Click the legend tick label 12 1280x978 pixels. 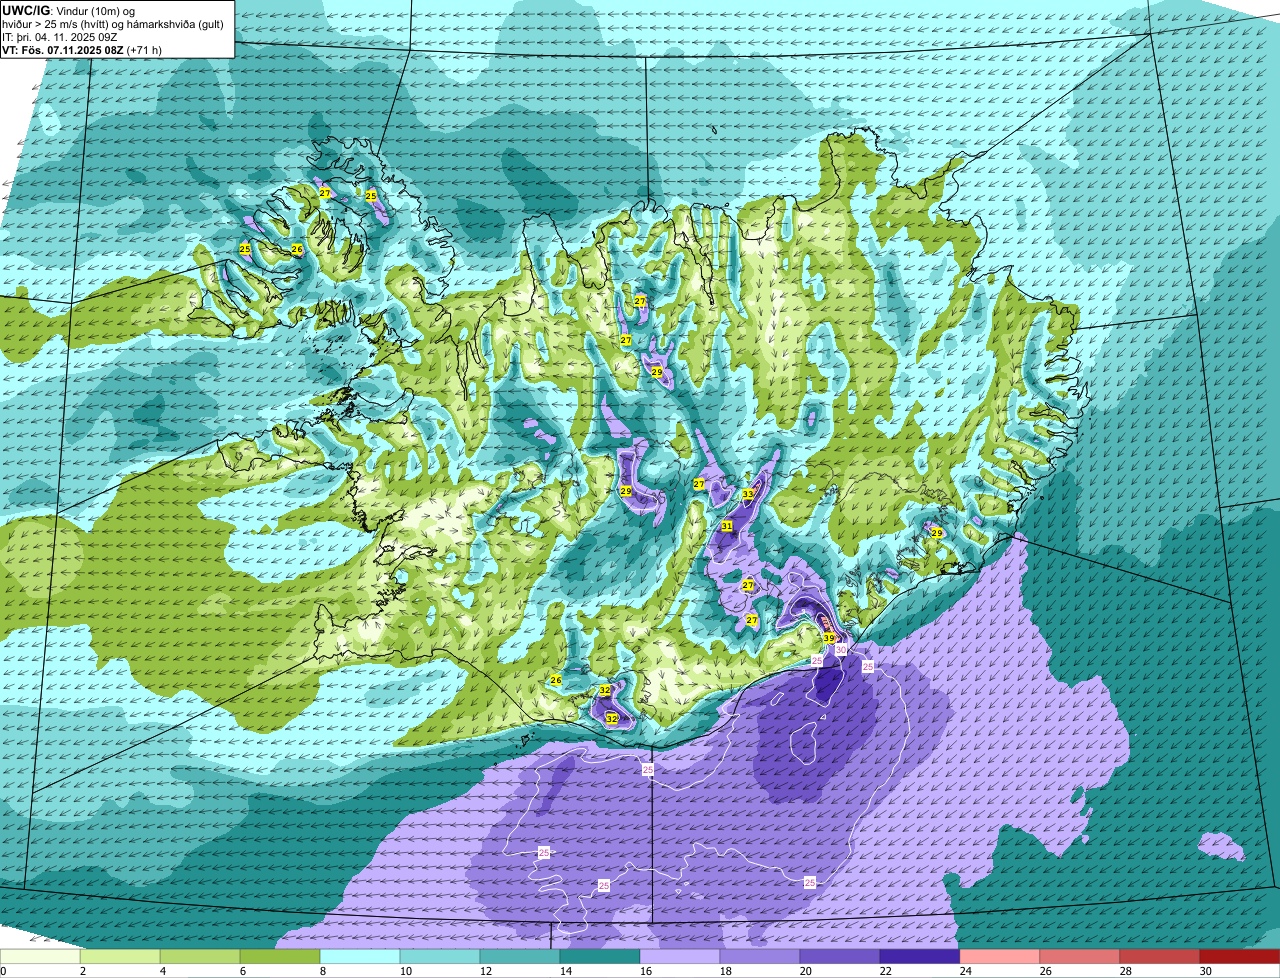click(484, 971)
